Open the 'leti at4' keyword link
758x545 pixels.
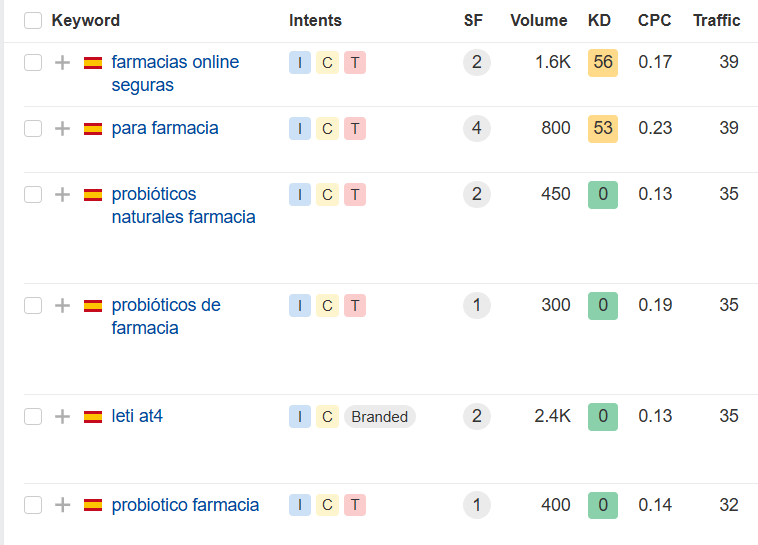click(x=137, y=416)
